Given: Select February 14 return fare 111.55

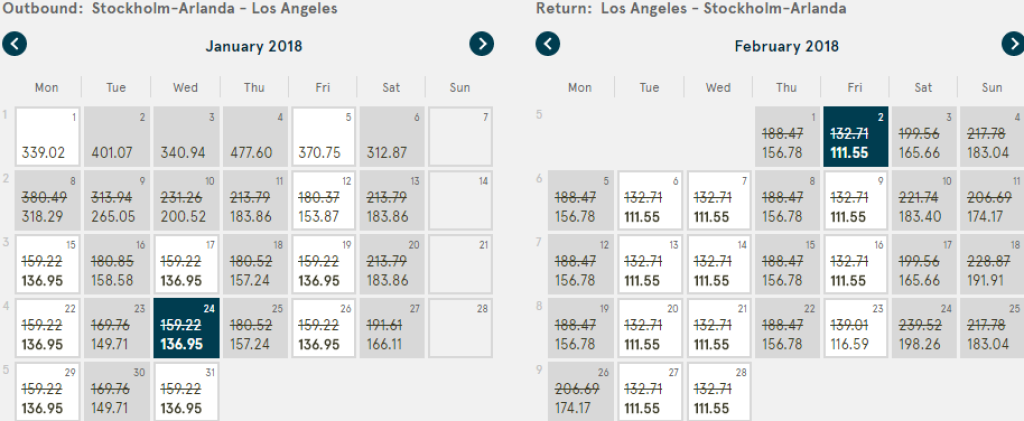Looking at the screenshot, I should click(718, 264).
